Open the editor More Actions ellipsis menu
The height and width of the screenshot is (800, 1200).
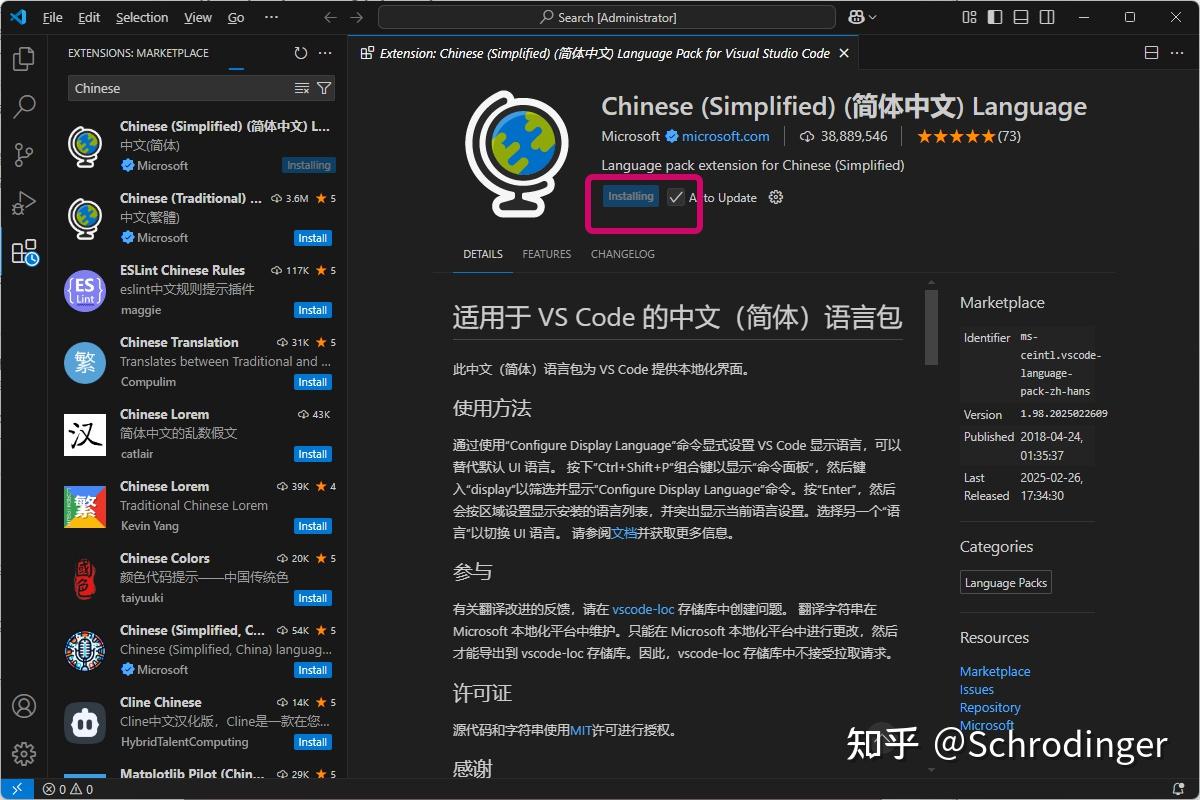pyautogui.click(x=1177, y=52)
